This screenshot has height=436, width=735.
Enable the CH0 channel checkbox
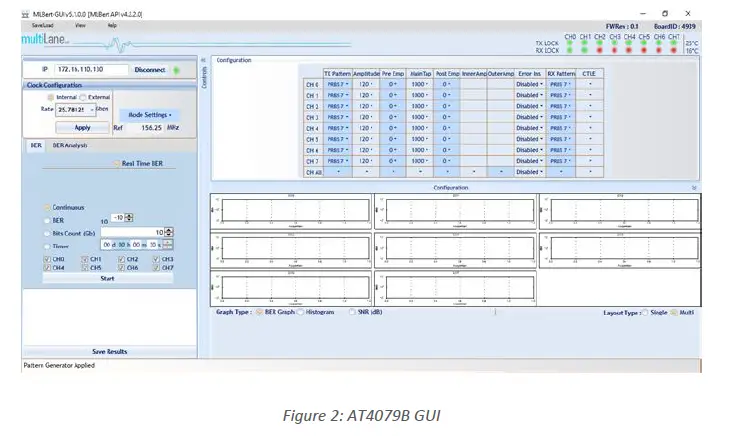[x=47, y=259]
